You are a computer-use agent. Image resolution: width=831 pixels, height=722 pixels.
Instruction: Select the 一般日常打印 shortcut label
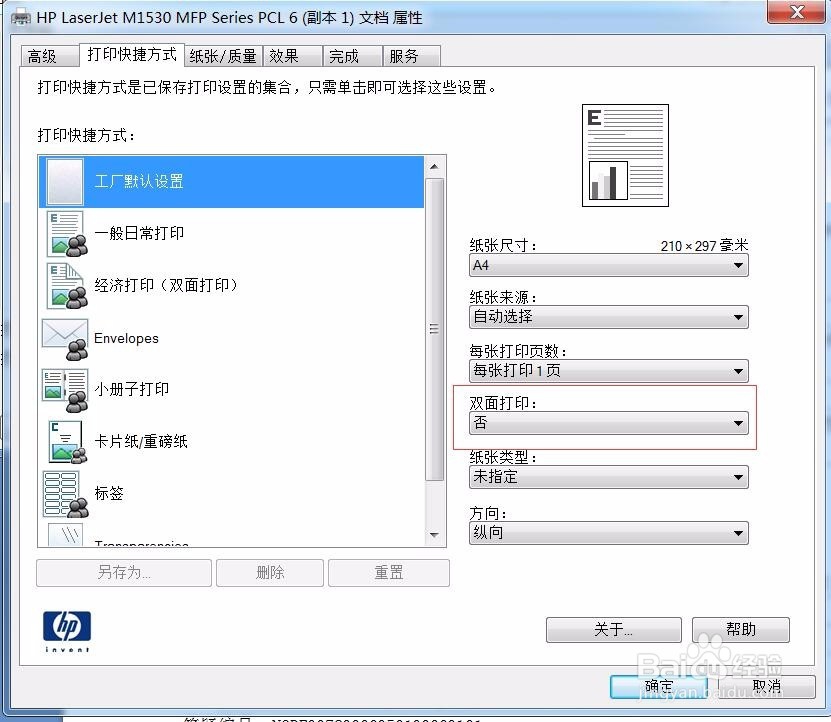tap(139, 233)
